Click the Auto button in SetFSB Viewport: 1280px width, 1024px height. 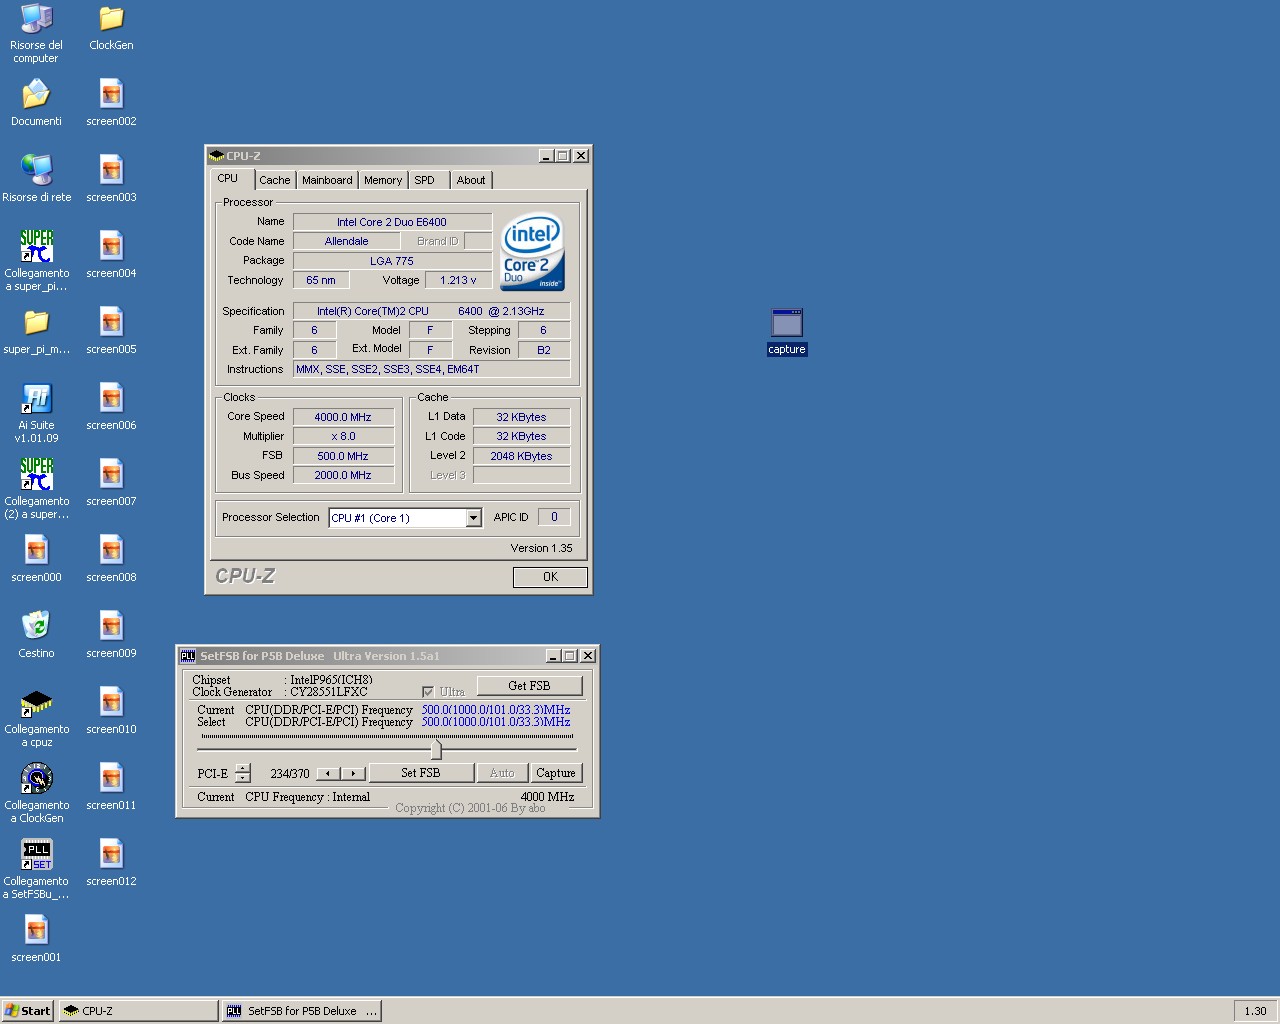pyautogui.click(x=502, y=773)
